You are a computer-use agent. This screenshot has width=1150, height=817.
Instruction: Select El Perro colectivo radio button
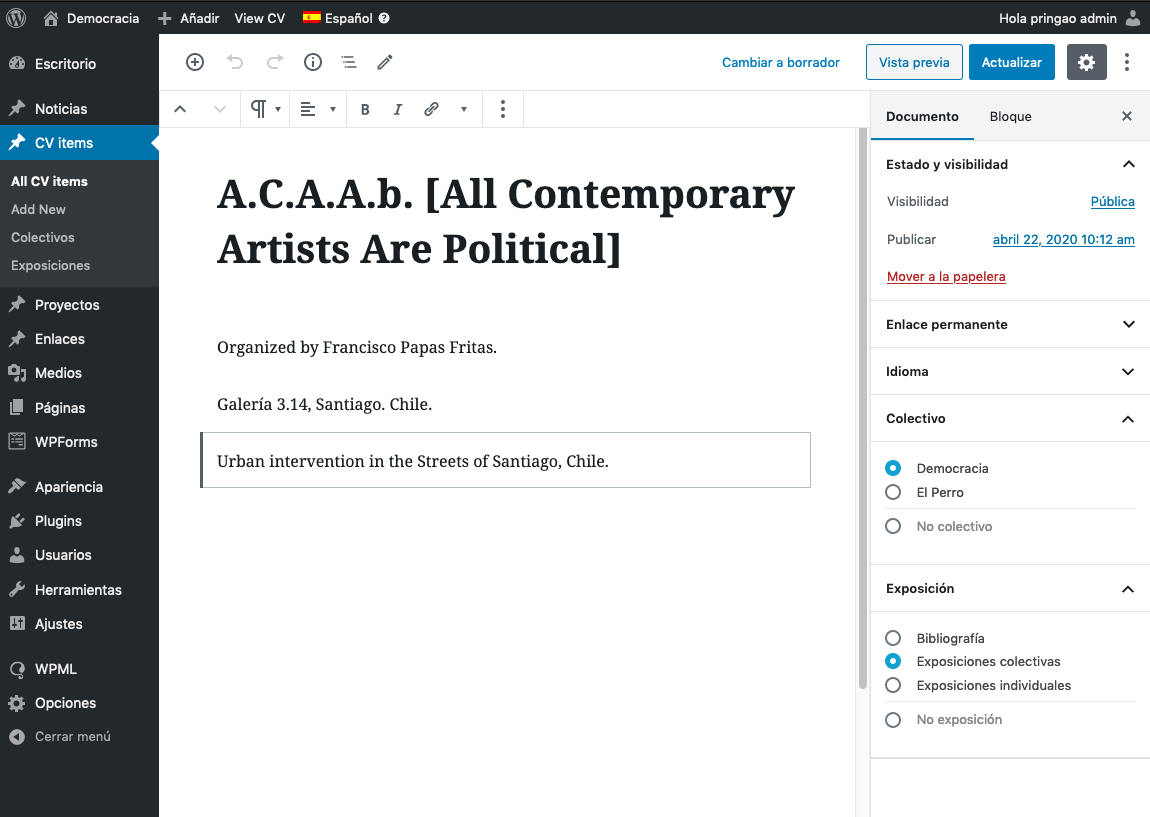[893, 492]
